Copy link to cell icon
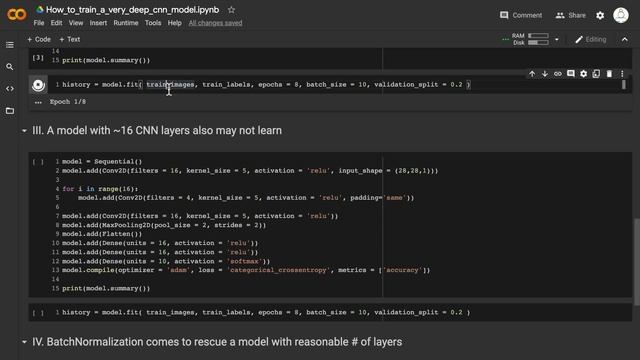Viewport: 640px width, 360px height. click(558, 74)
